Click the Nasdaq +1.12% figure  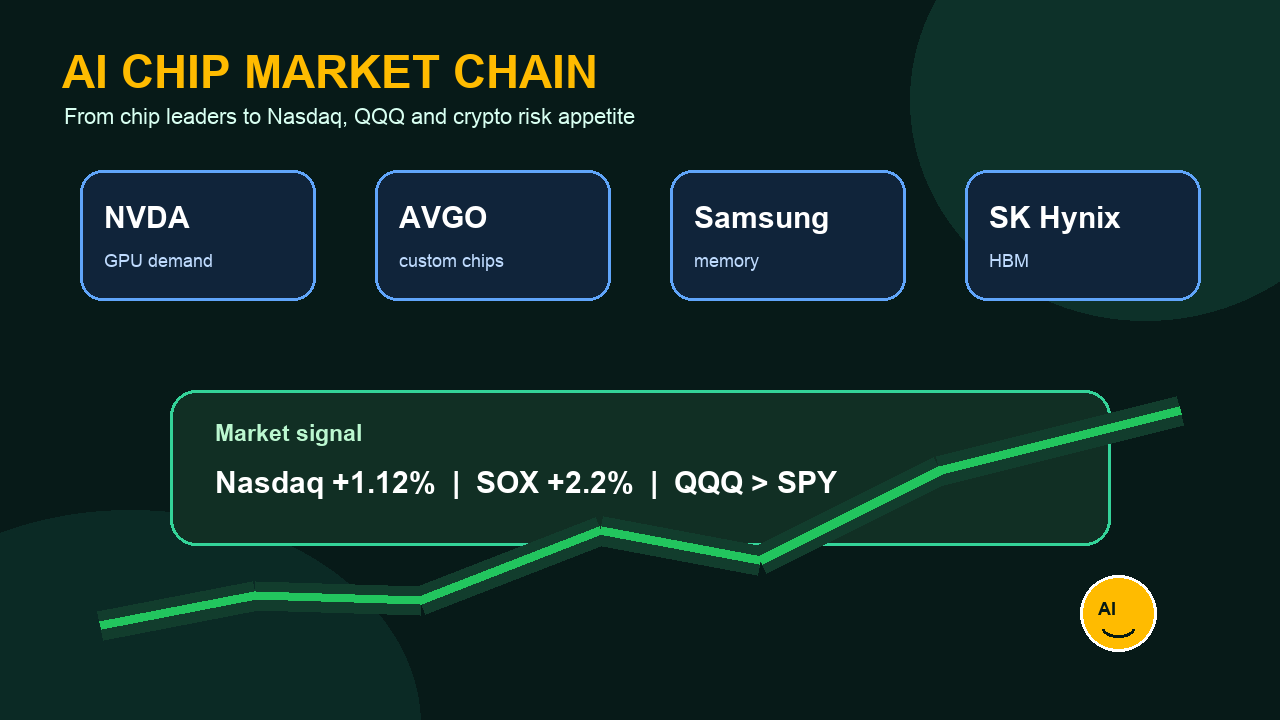click(x=325, y=483)
